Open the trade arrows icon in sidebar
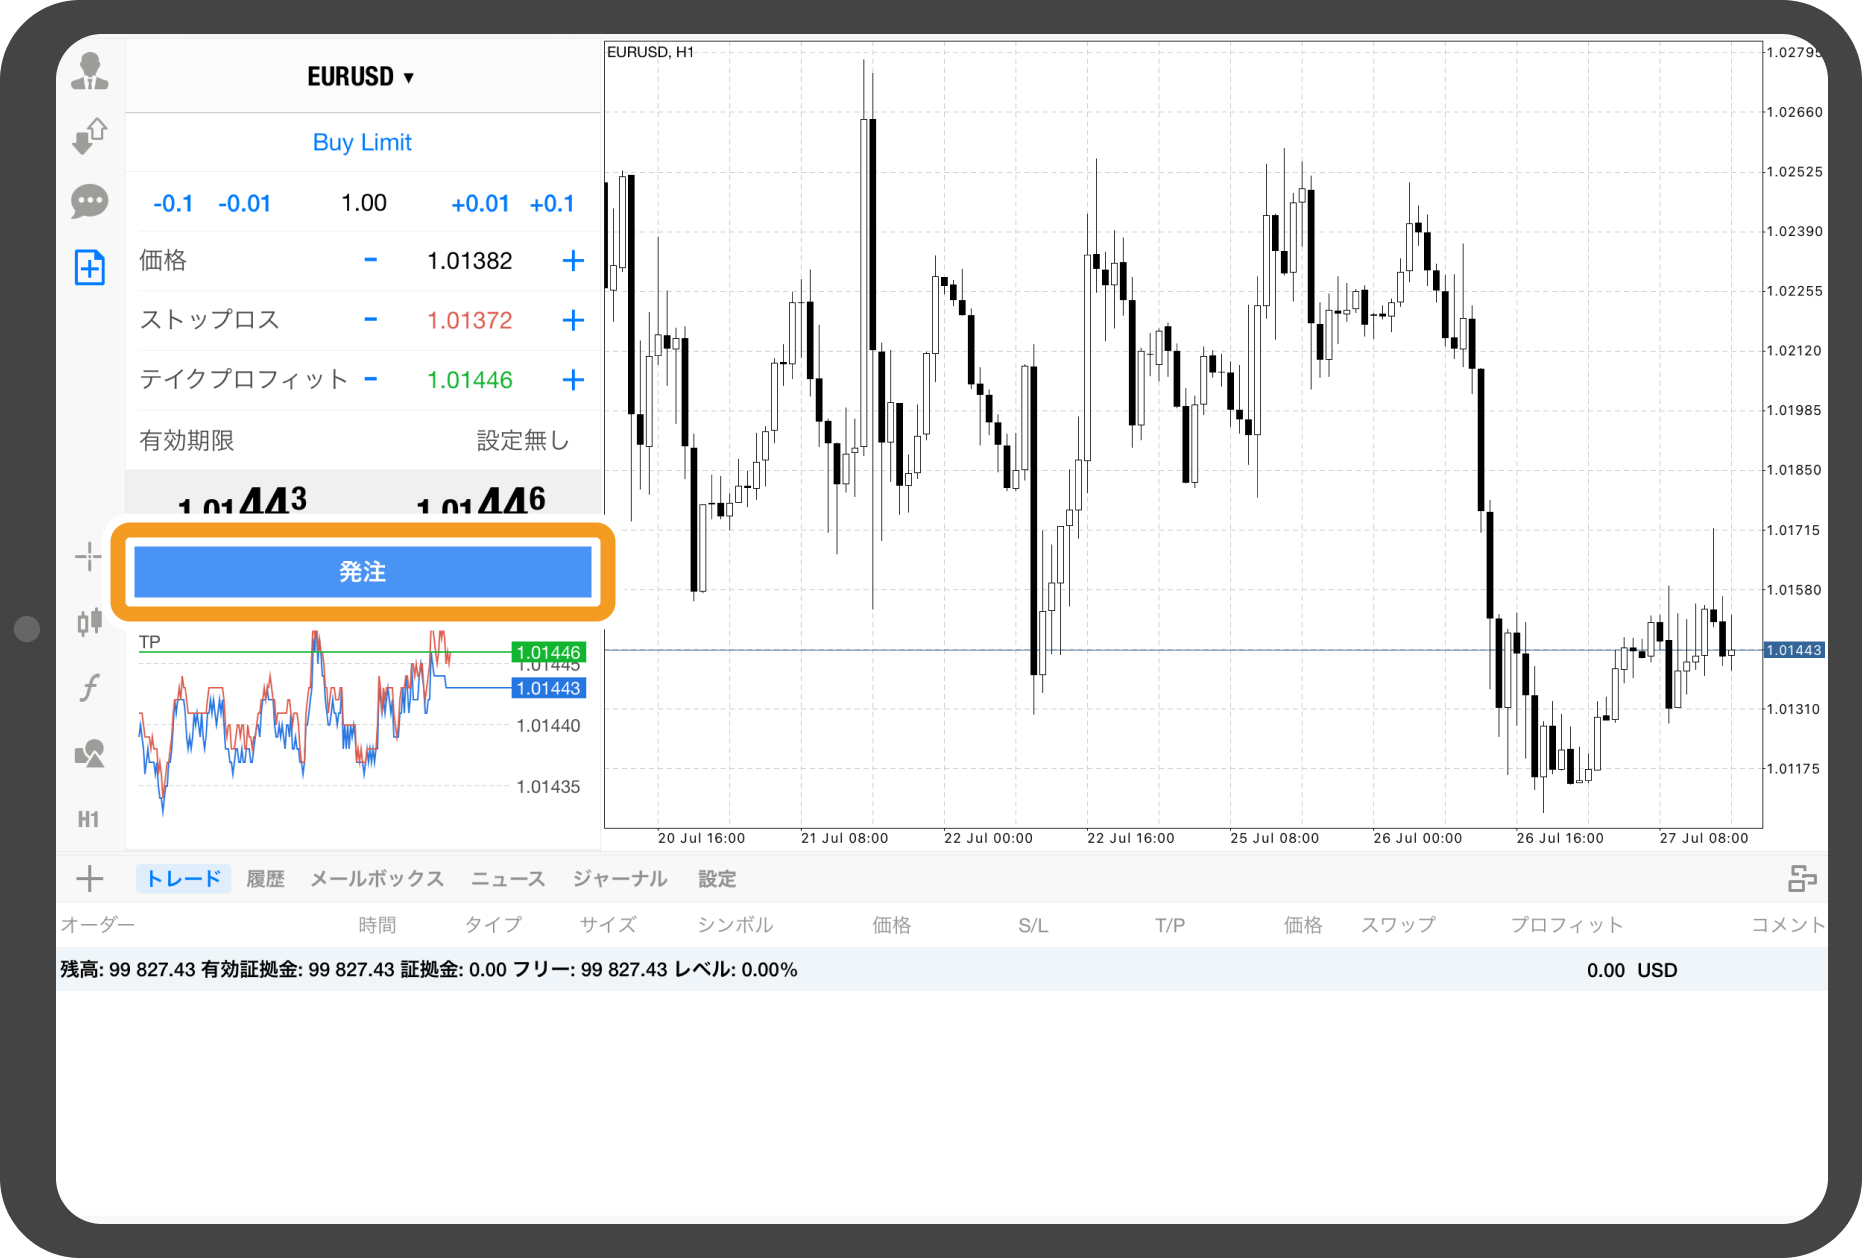The width and height of the screenshot is (1862, 1258). coord(90,136)
